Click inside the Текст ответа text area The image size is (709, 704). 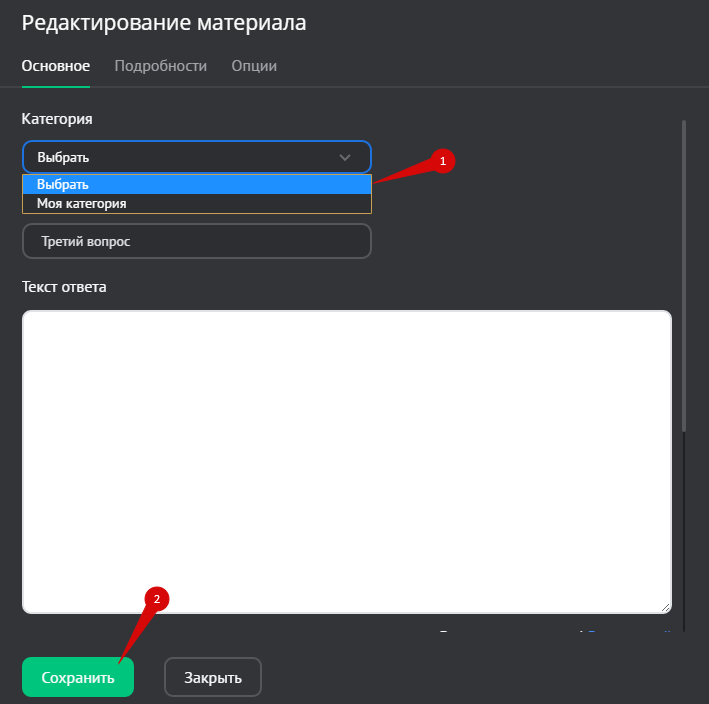[x=346, y=460]
